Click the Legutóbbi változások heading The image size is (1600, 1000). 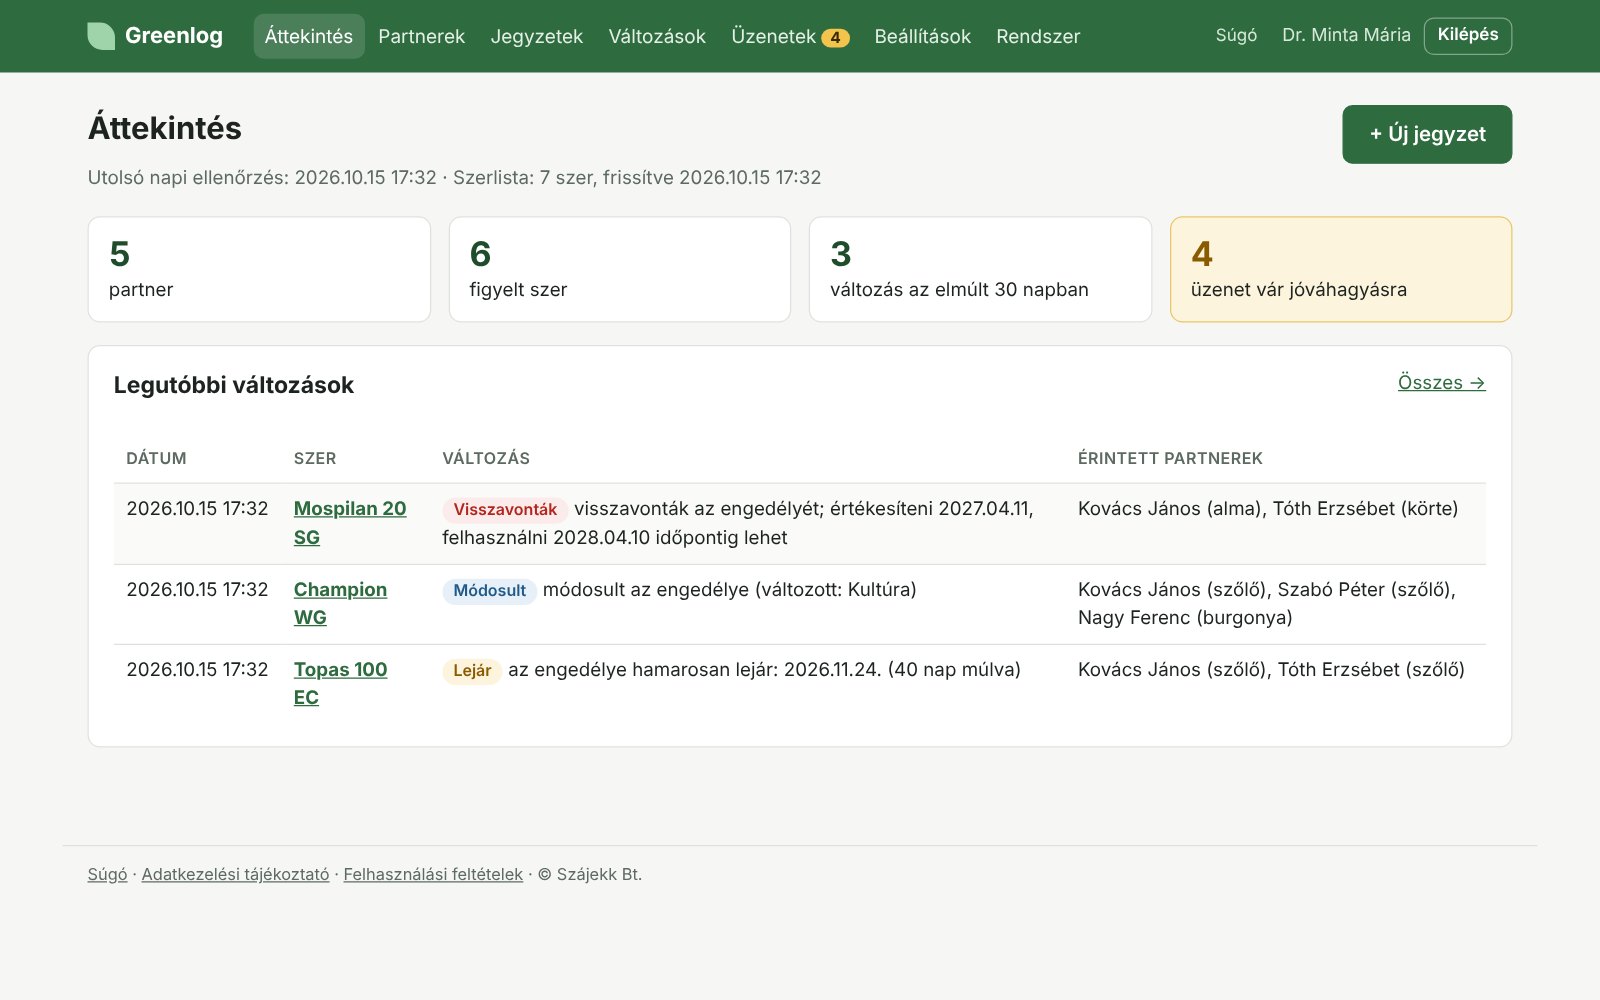point(234,385)
